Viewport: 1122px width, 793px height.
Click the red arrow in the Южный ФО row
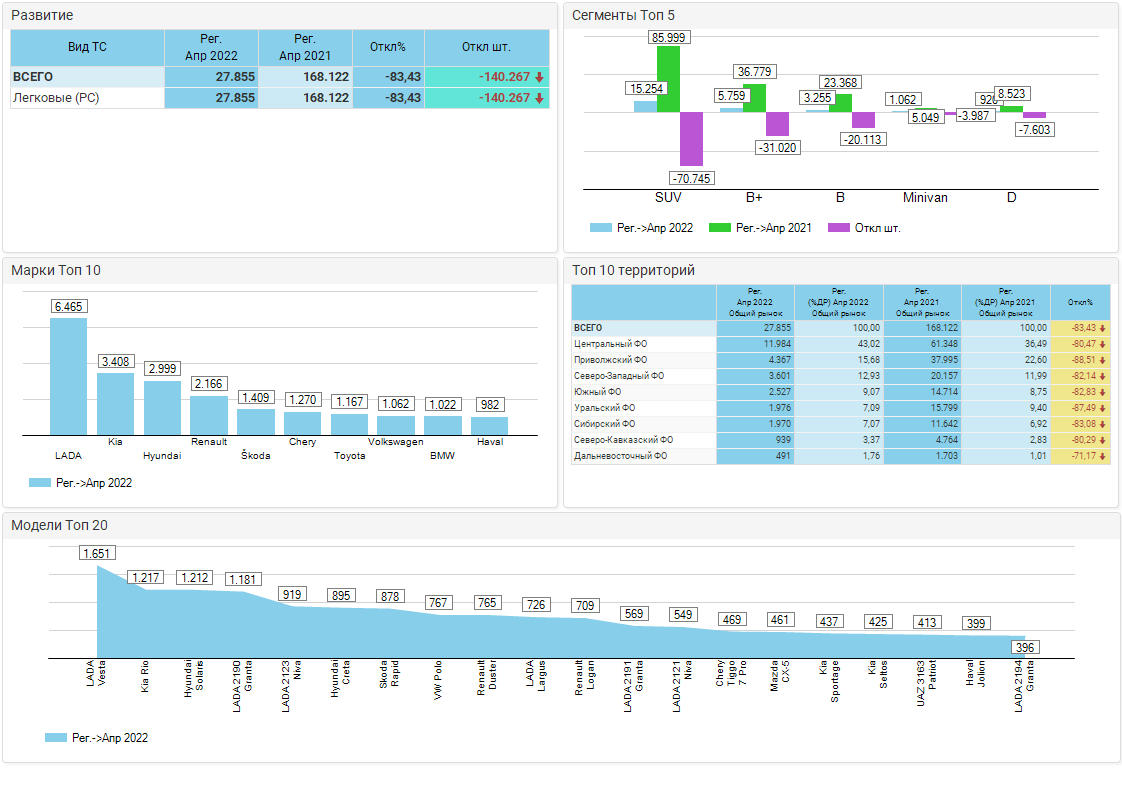[x=1102, y=392]
